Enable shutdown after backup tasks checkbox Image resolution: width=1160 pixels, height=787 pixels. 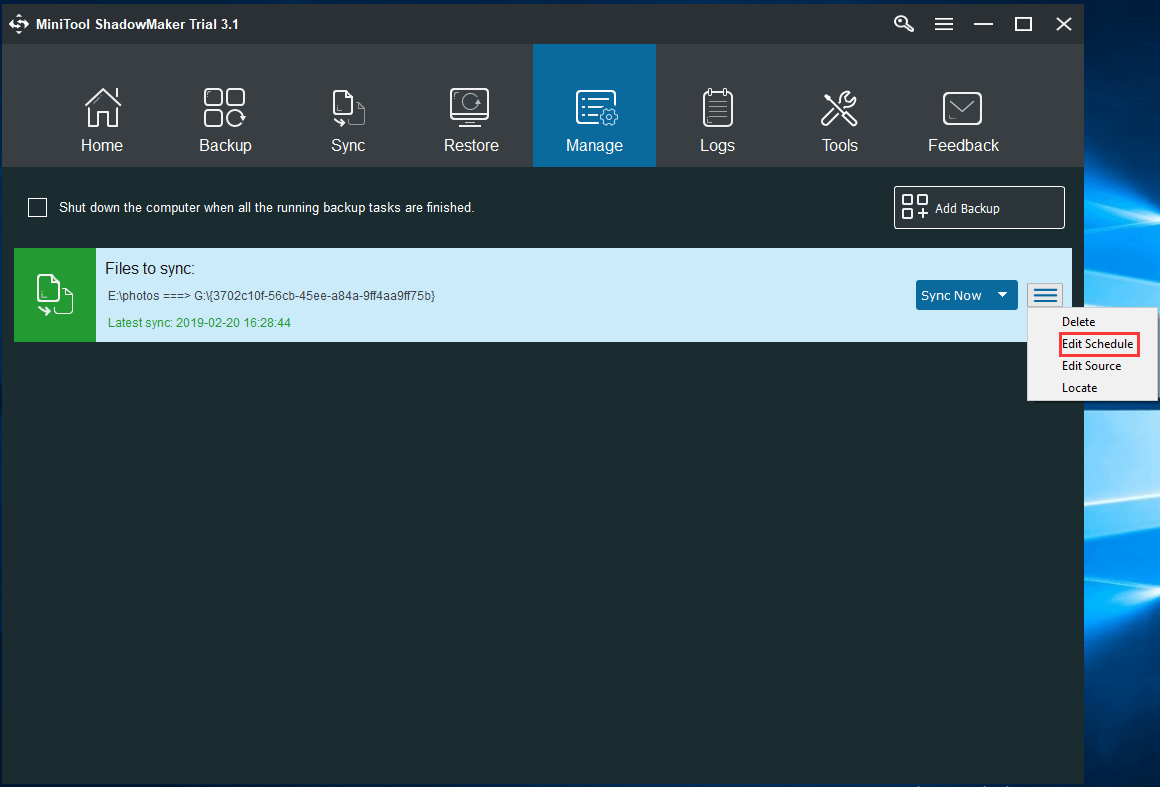coord(38,208)
